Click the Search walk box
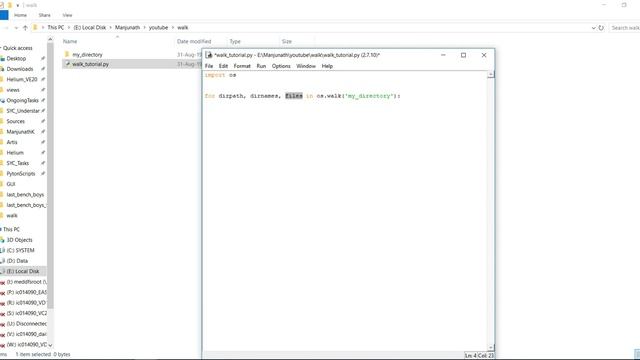 click(x=624, y=28)
